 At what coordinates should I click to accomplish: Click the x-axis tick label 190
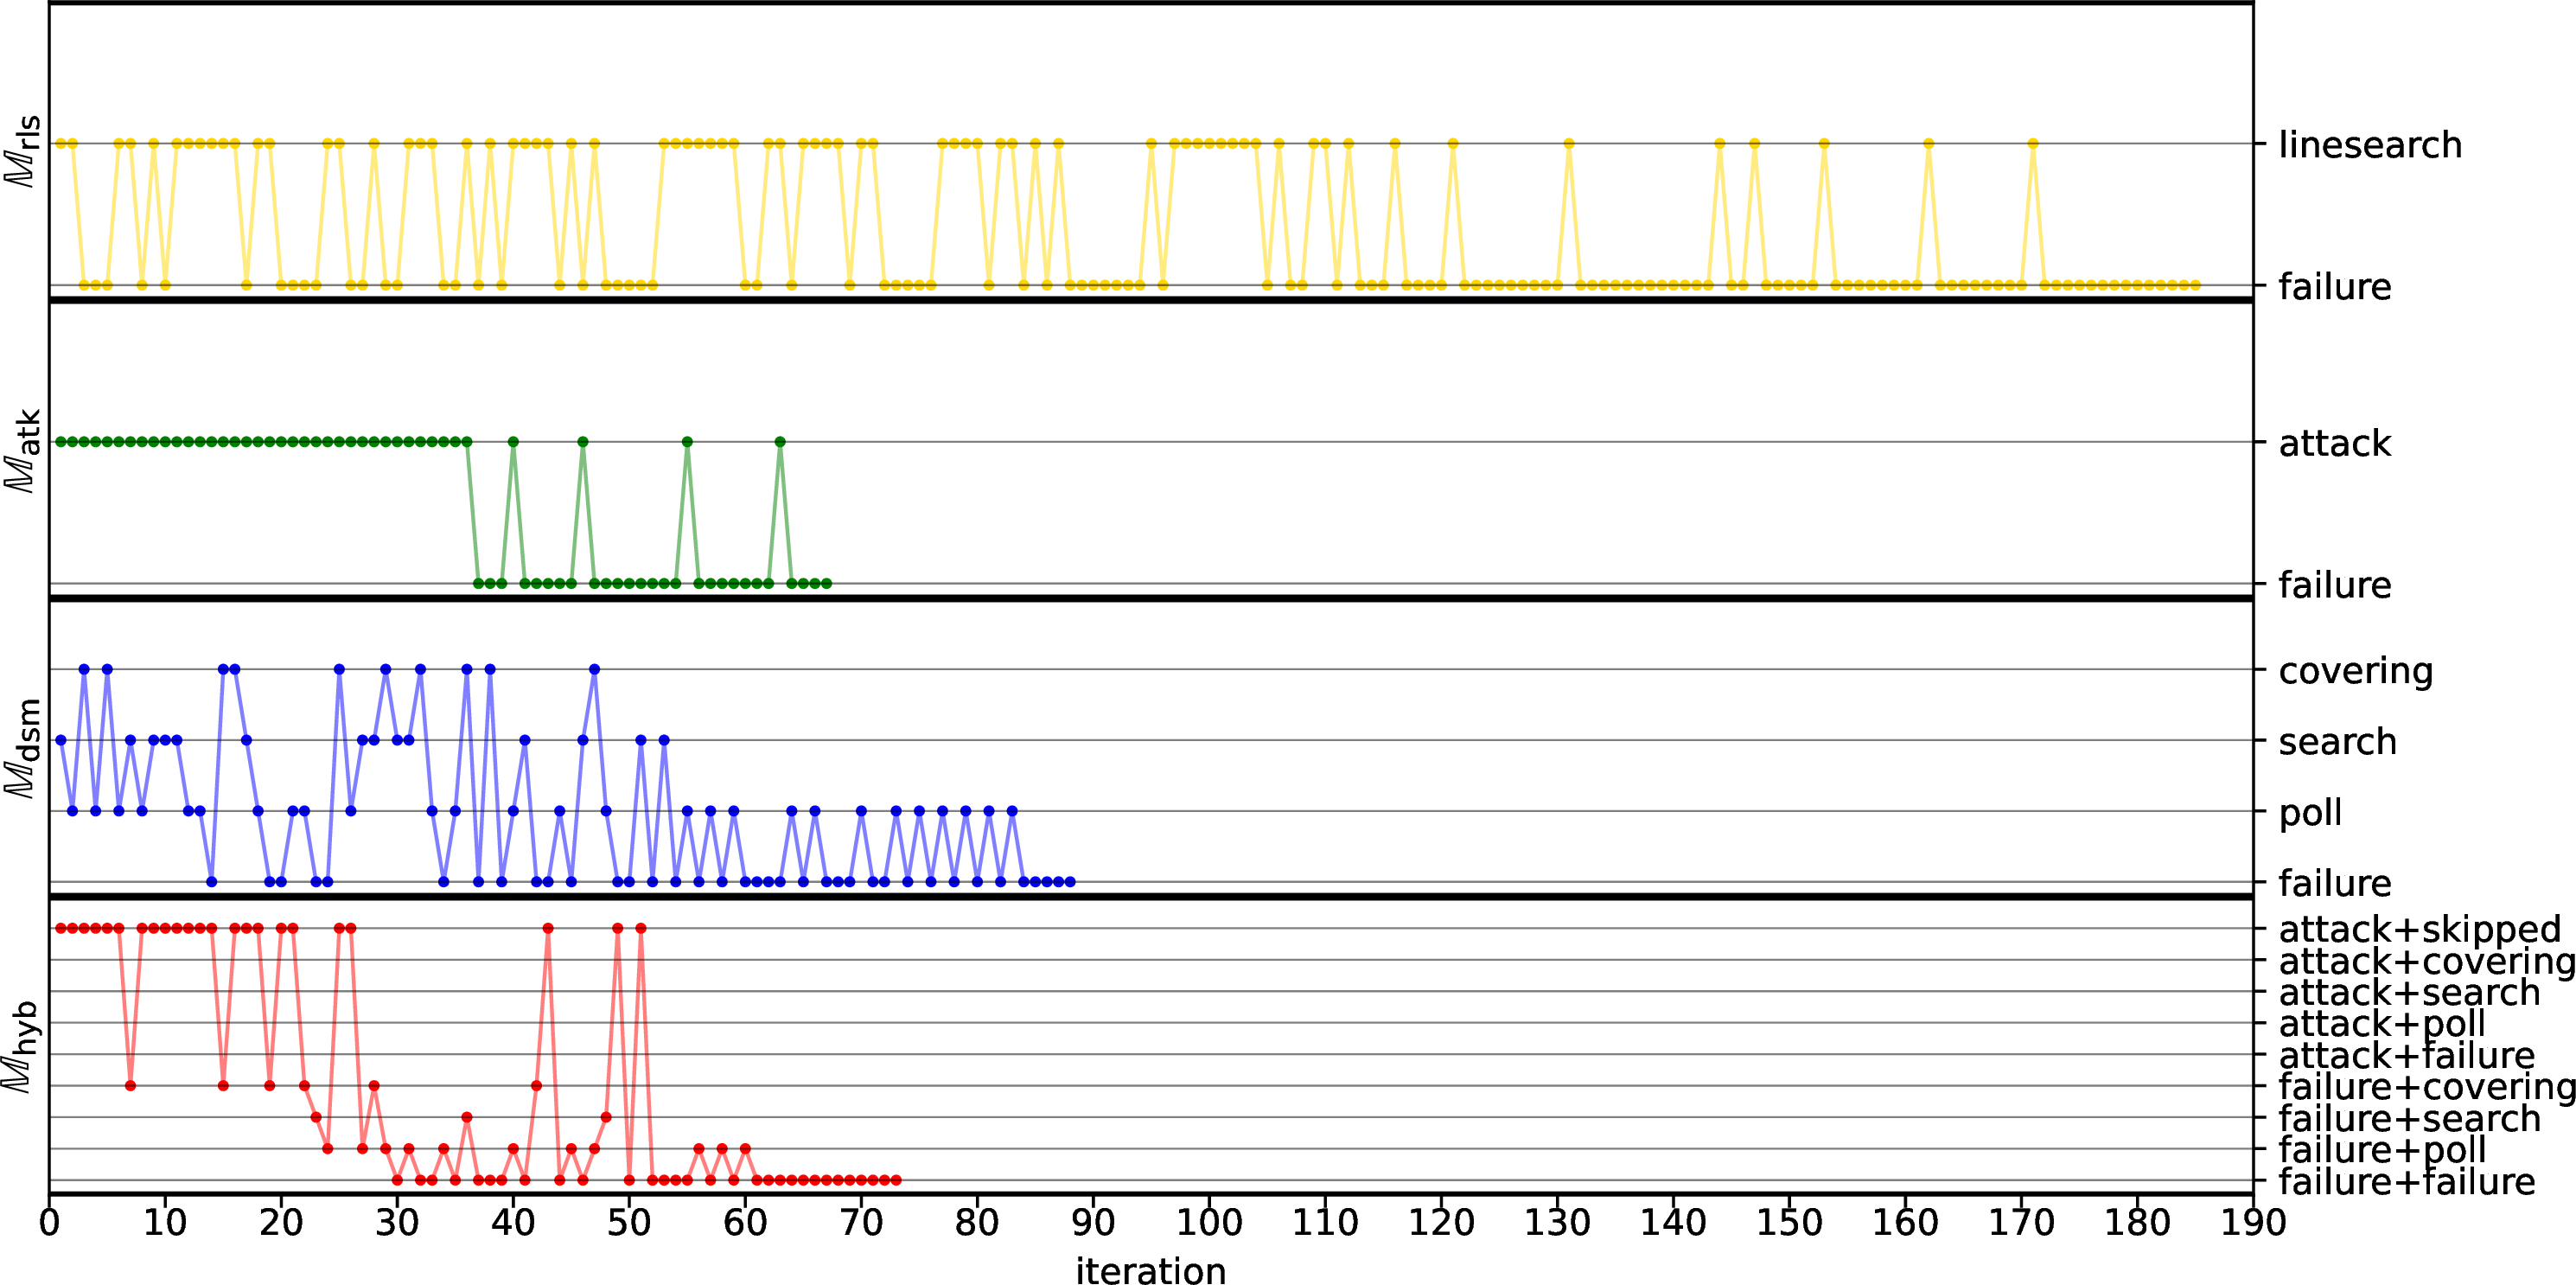pyautogui.click(x=2253, y=1222)
